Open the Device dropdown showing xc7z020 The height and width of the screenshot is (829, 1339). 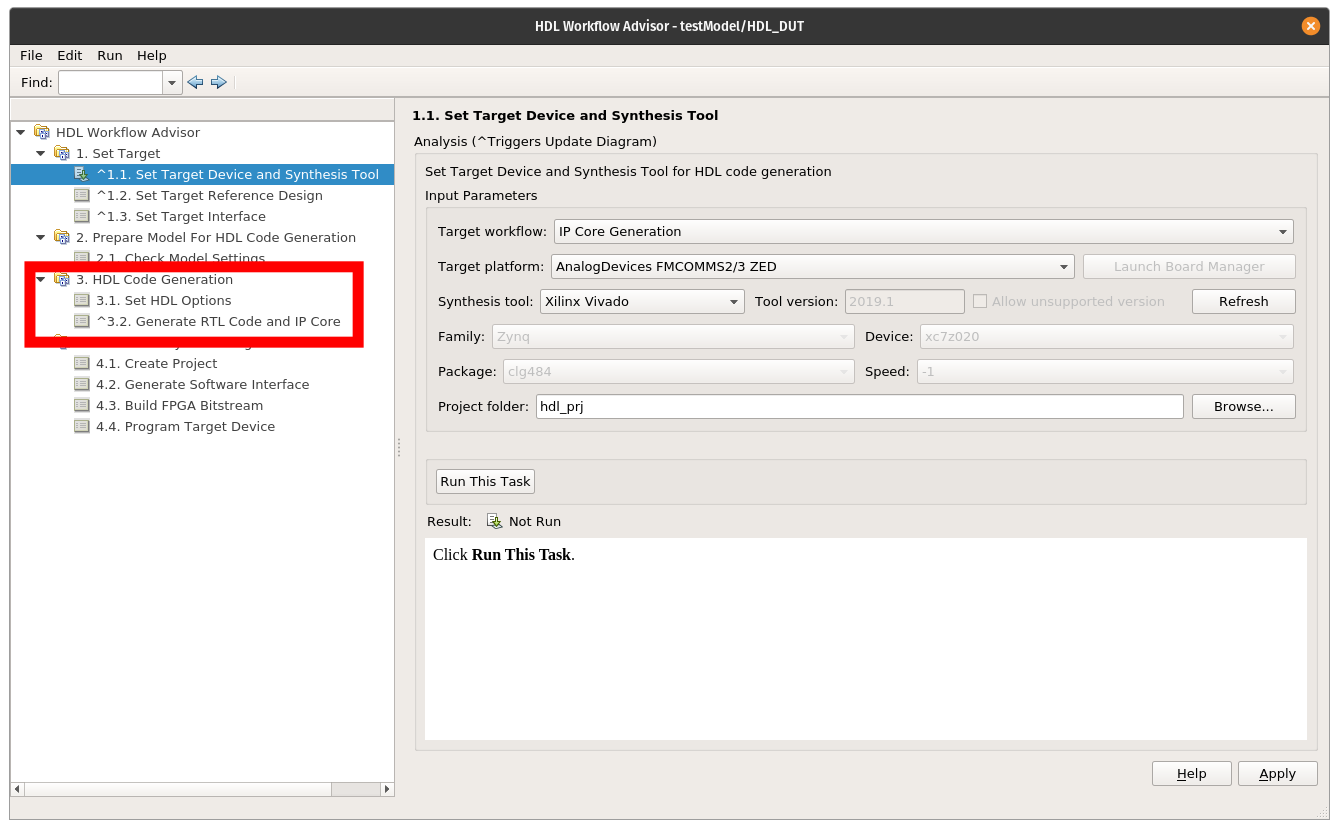pyautogui.click(x=1106, y=336)
